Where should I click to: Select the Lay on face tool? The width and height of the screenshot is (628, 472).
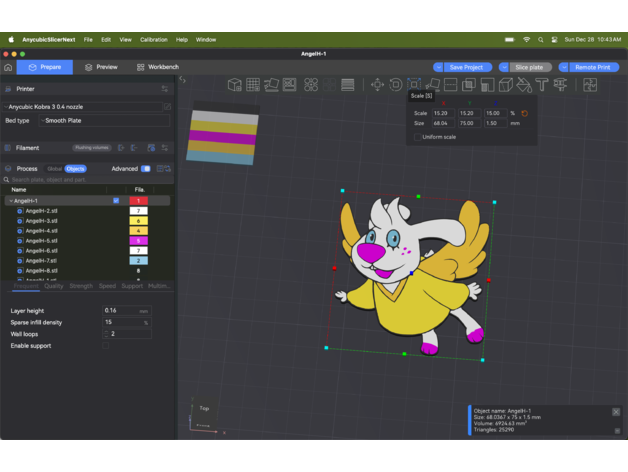(432, 85)
